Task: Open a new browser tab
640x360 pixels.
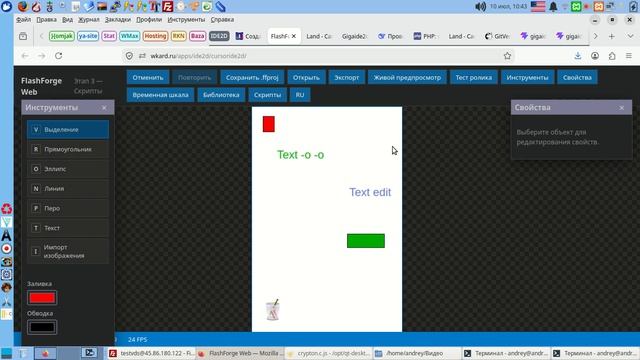Action: [x=611, y=36]
